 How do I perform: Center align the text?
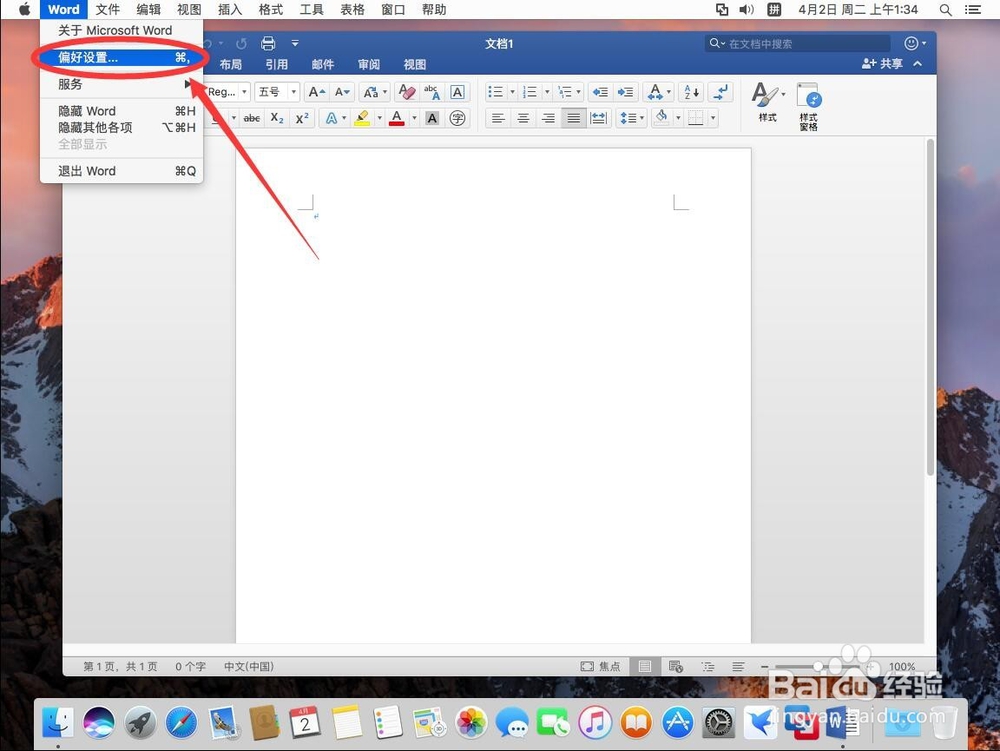(523, 118)
